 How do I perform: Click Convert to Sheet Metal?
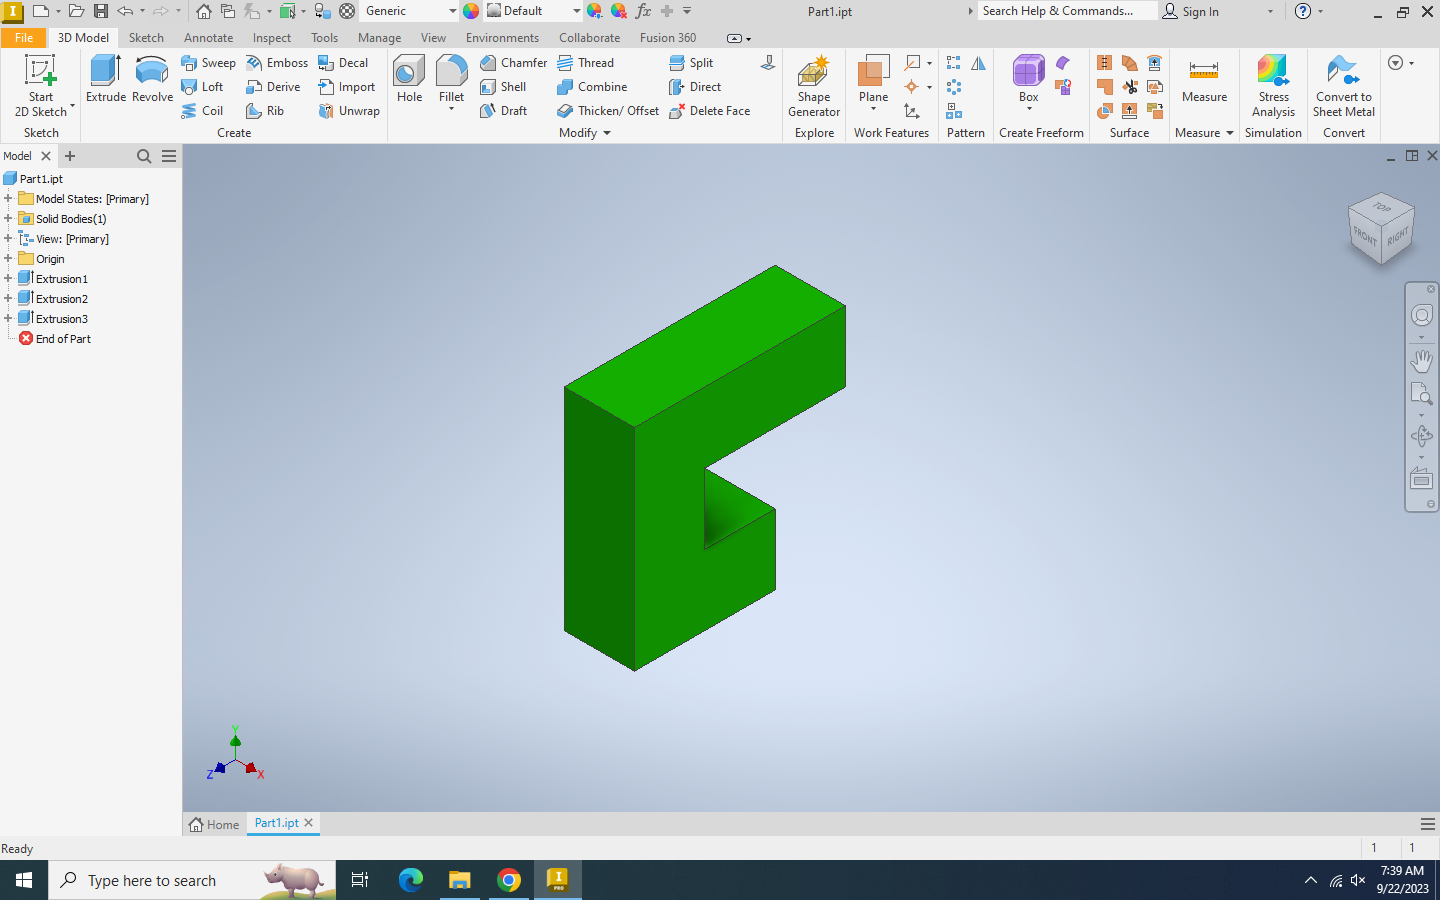[1343, 85]
